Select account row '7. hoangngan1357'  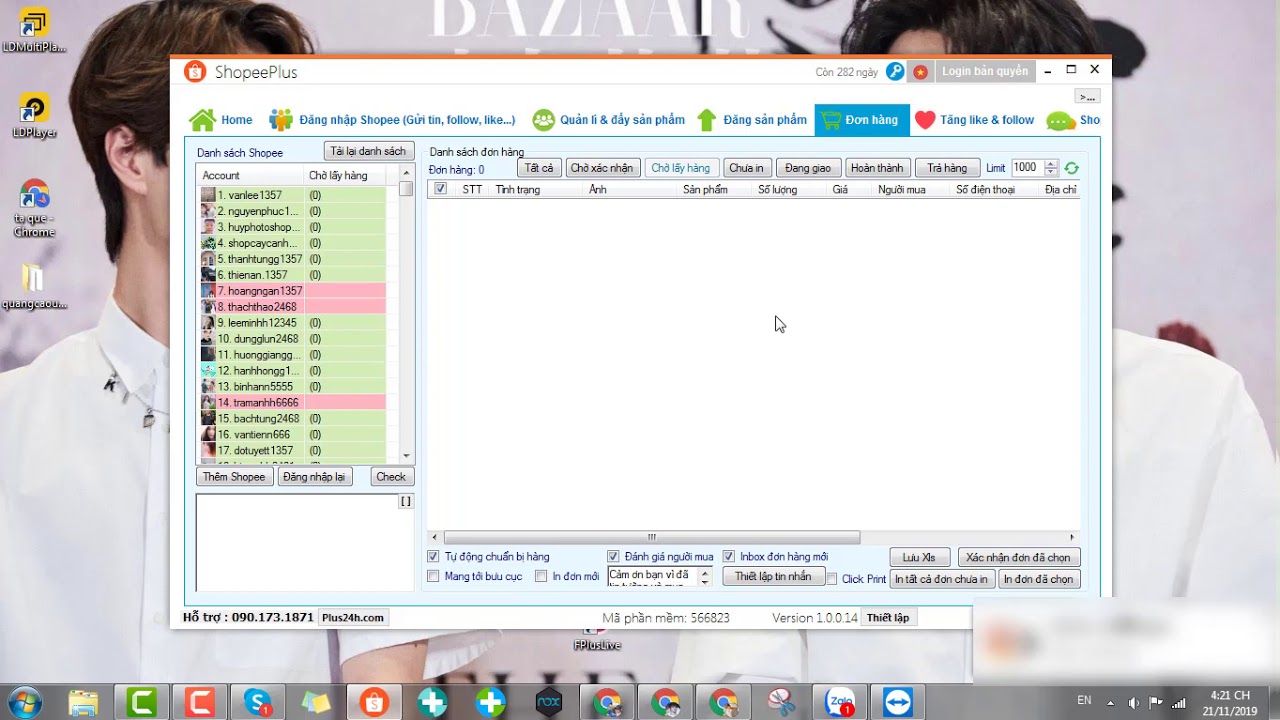[292, 291]
